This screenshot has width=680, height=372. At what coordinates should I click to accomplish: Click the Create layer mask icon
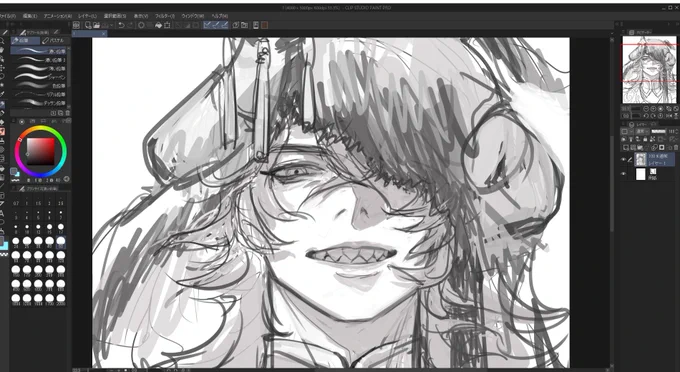661,147
